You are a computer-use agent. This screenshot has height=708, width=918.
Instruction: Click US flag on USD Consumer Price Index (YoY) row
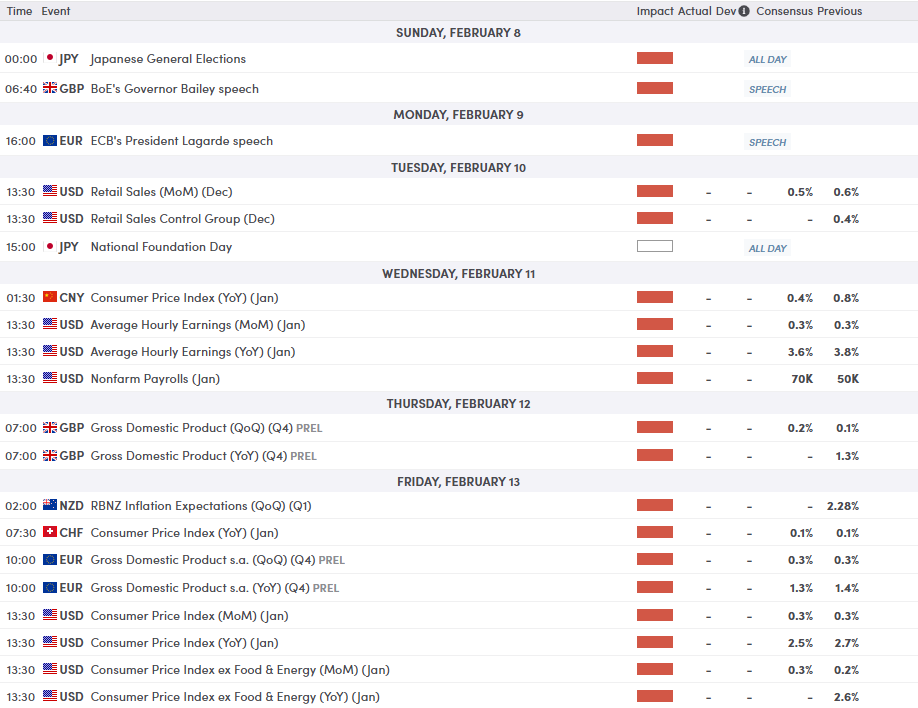(50, 642)
